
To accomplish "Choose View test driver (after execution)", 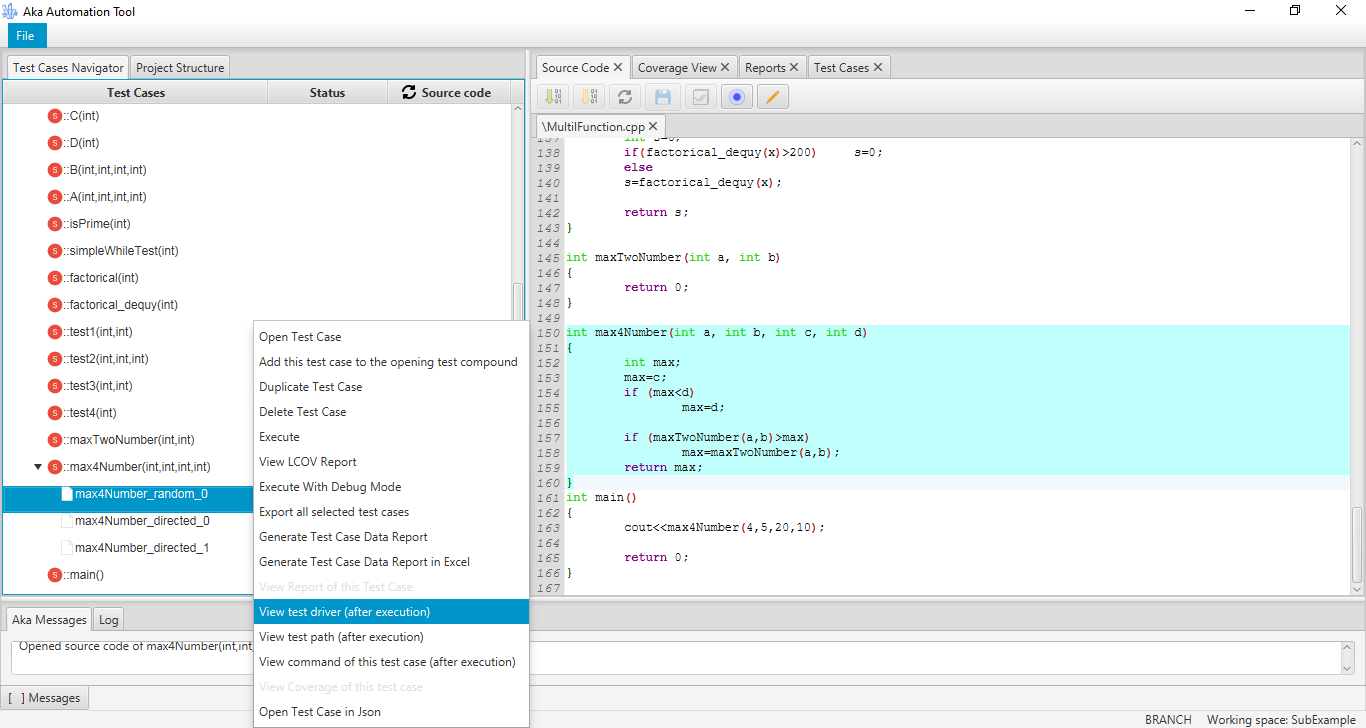I will coord(391,612).
